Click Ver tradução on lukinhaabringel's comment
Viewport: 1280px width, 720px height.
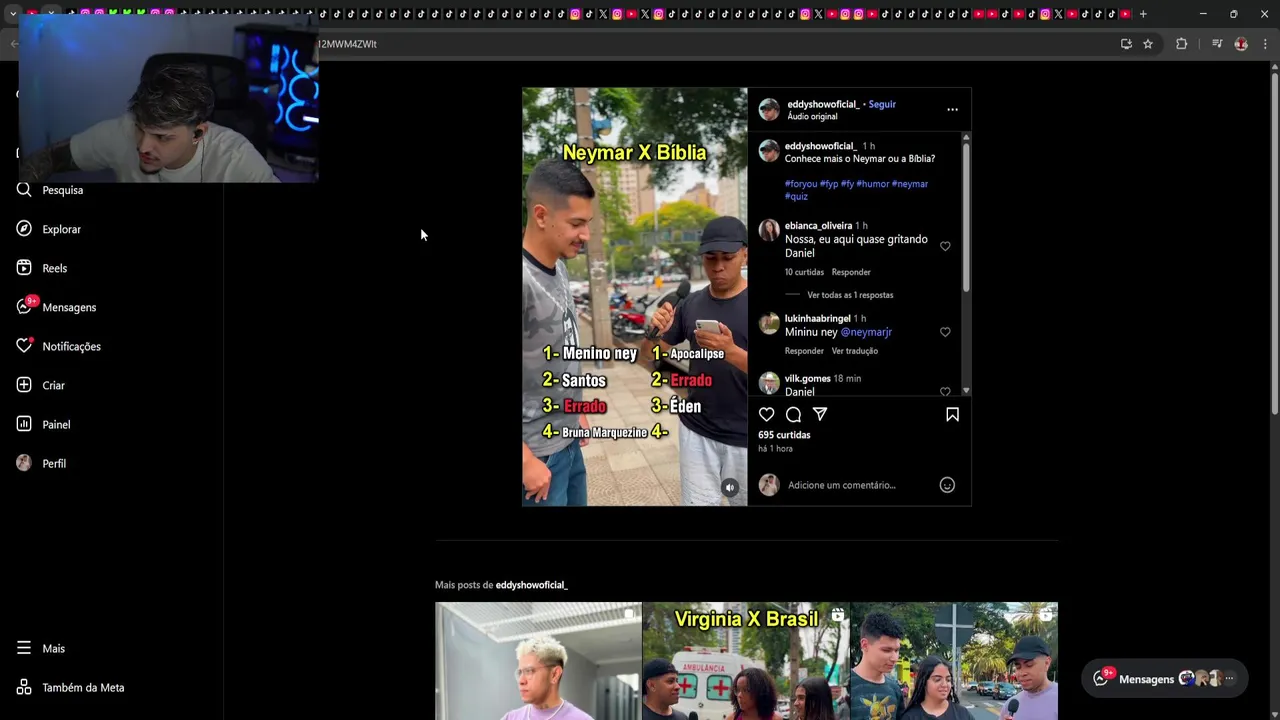tap(855, 351)
